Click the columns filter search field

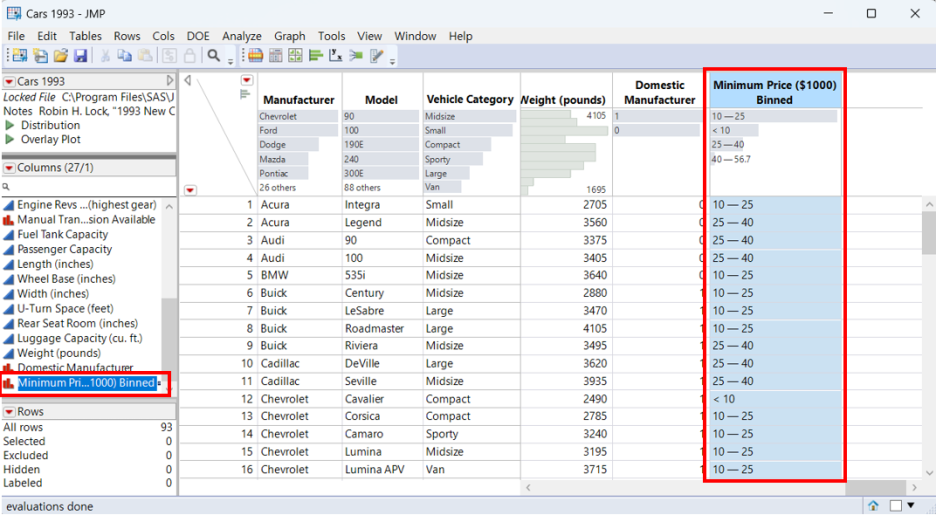(x=90, y=187)
